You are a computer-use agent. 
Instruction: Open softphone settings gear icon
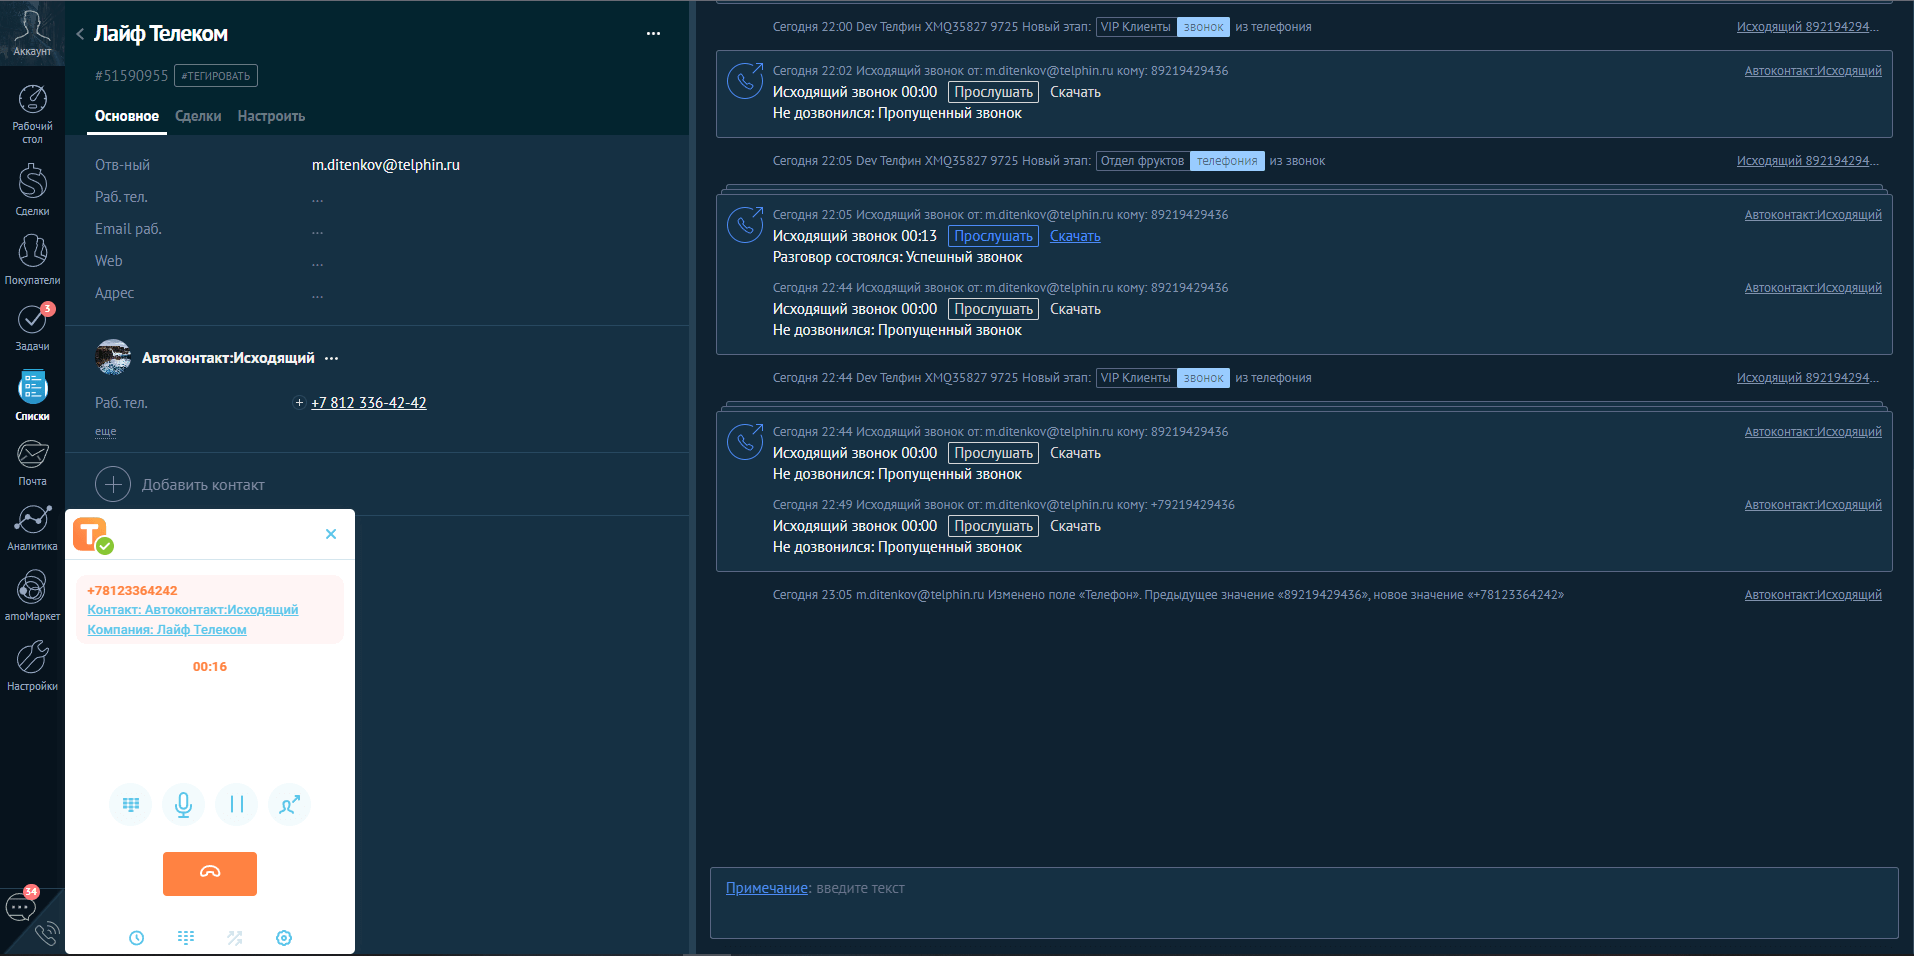pyautogui.click(x=284, y=938)
